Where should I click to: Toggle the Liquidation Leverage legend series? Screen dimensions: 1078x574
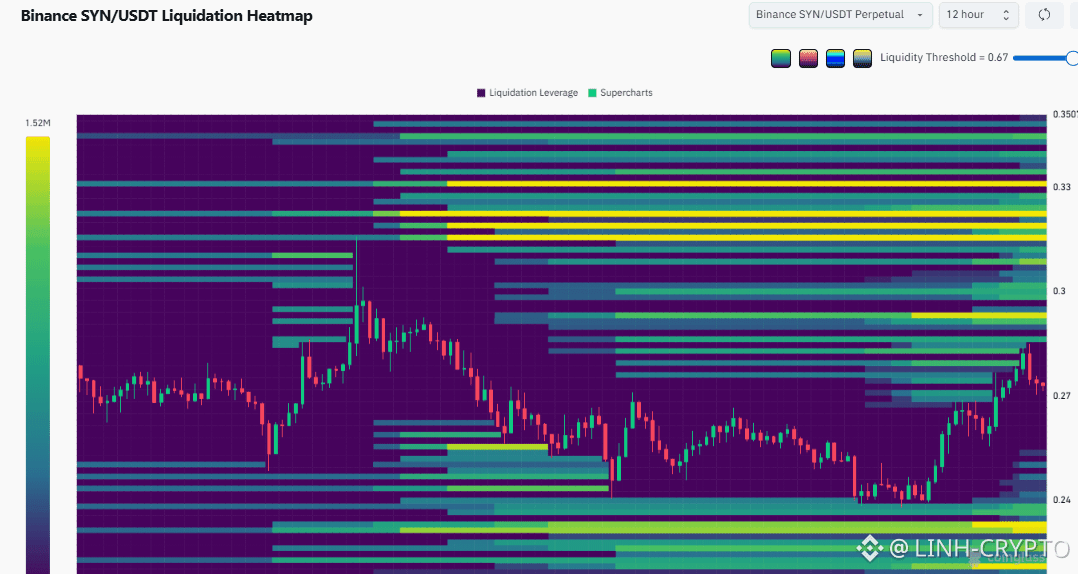tap(527, 93)
